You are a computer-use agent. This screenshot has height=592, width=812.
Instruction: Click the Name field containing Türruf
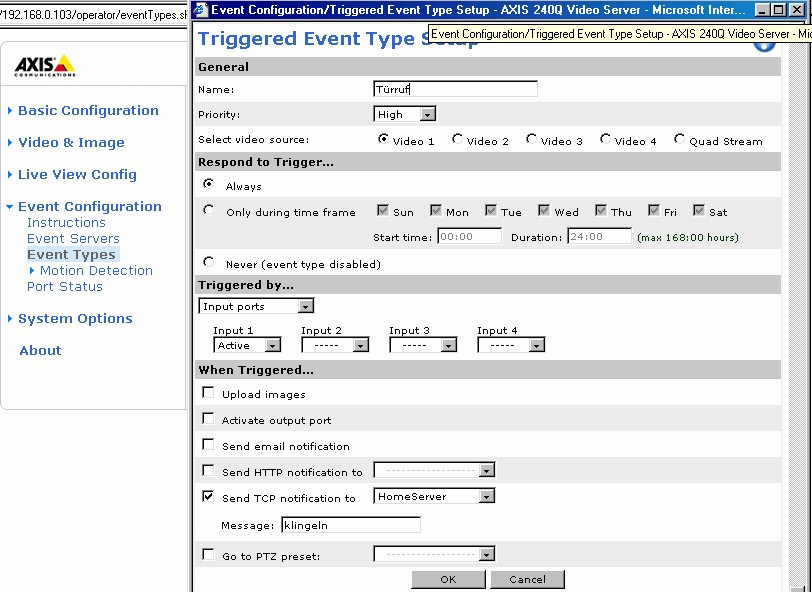[x=455, y=89]
